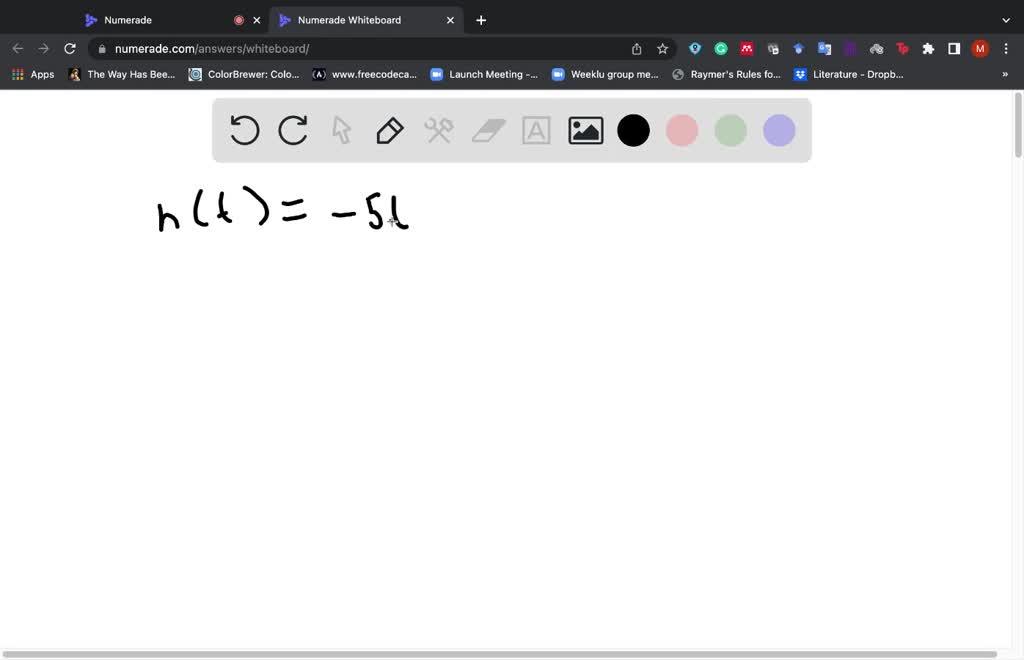Open the blue shield location extension

pos(695,49)
